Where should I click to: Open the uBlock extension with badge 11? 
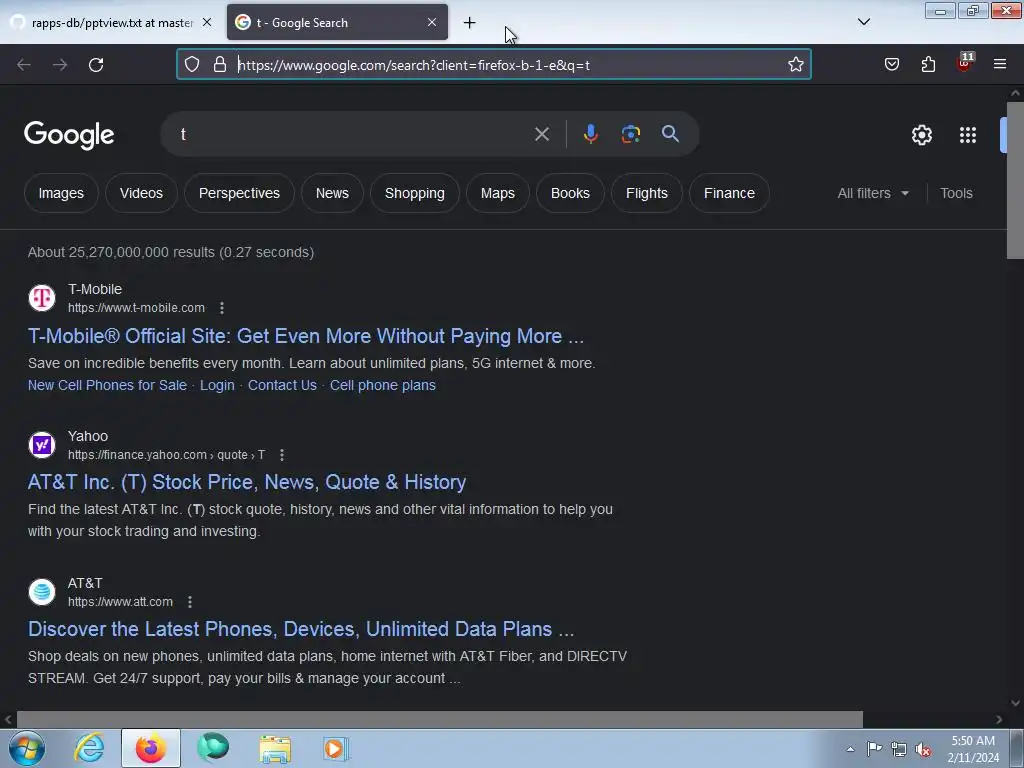(965, 63)
